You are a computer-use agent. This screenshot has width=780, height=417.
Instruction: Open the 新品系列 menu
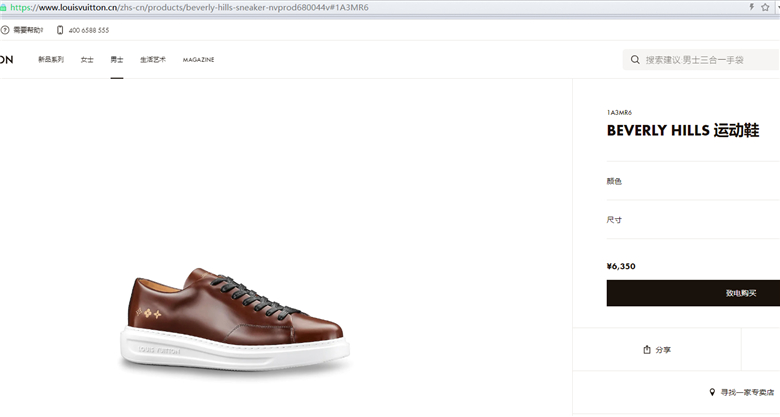point(51,59)
